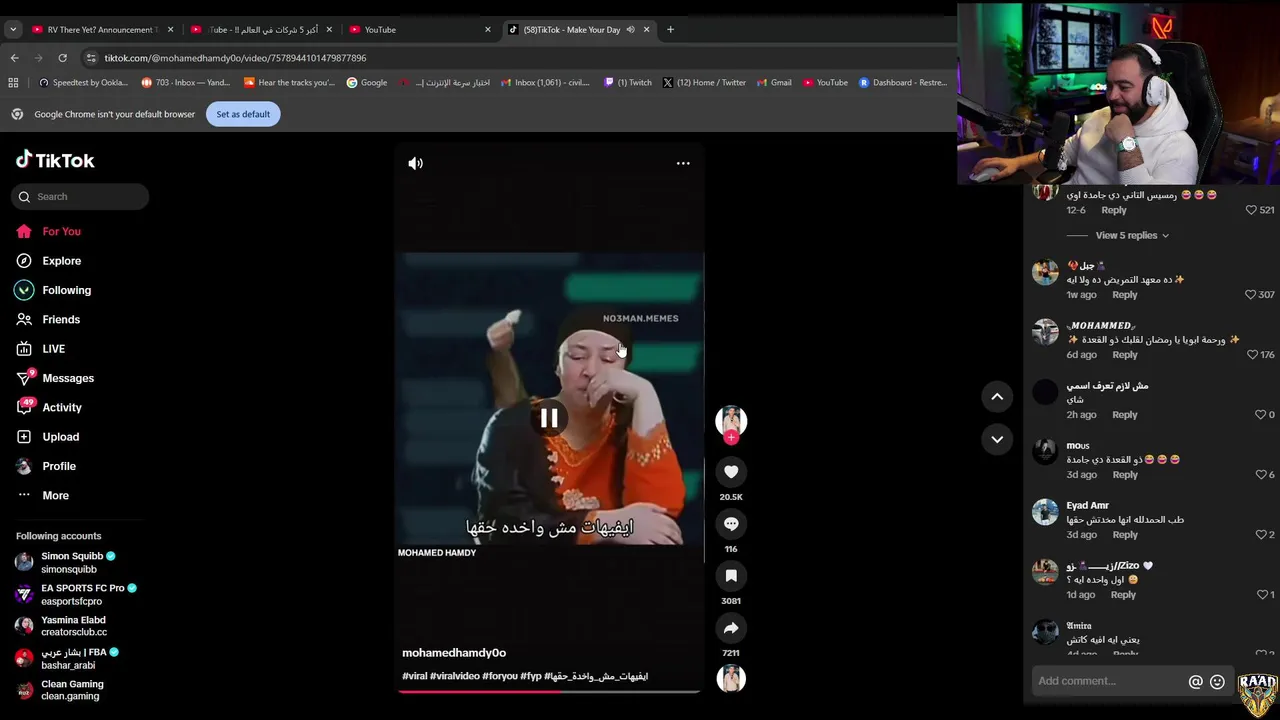Share the video with arrow icon
This screenshot has width=1280, height=720.
point(731,628)
